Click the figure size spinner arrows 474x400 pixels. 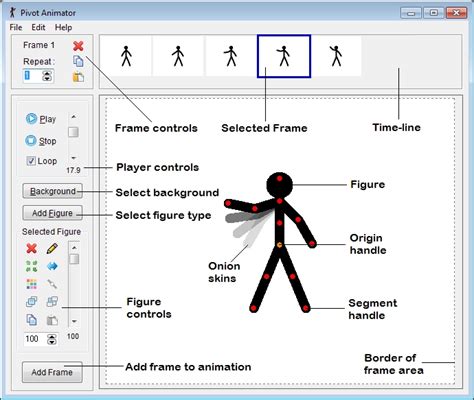click(x=52, y=339)
